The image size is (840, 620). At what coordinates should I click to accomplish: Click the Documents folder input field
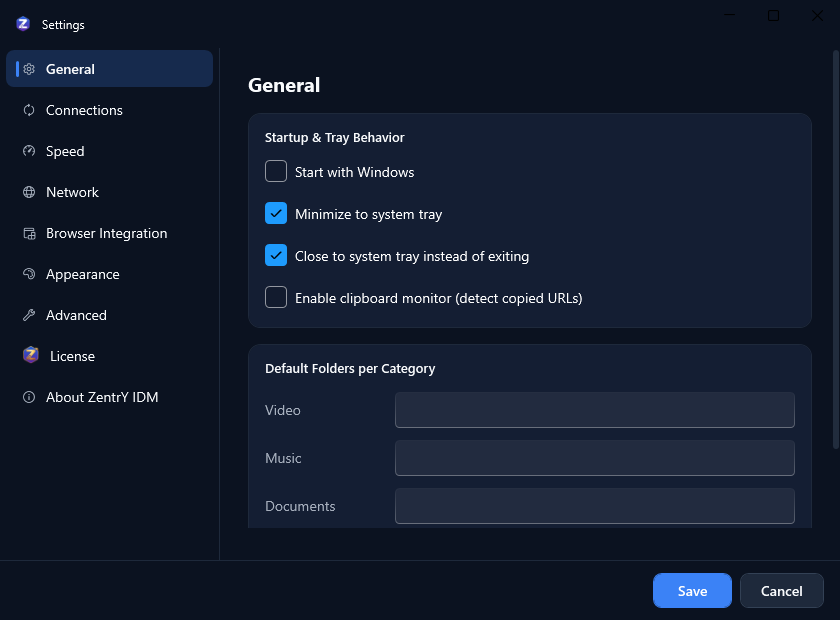[x=595, y=506]
